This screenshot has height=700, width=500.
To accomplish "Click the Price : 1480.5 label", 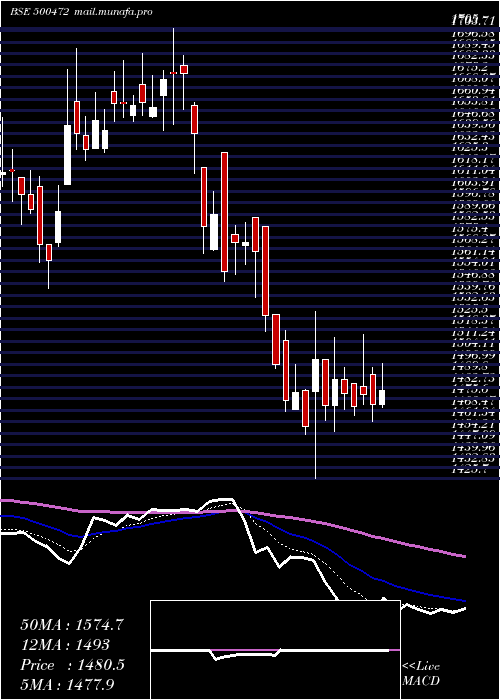I will [72, 665].
